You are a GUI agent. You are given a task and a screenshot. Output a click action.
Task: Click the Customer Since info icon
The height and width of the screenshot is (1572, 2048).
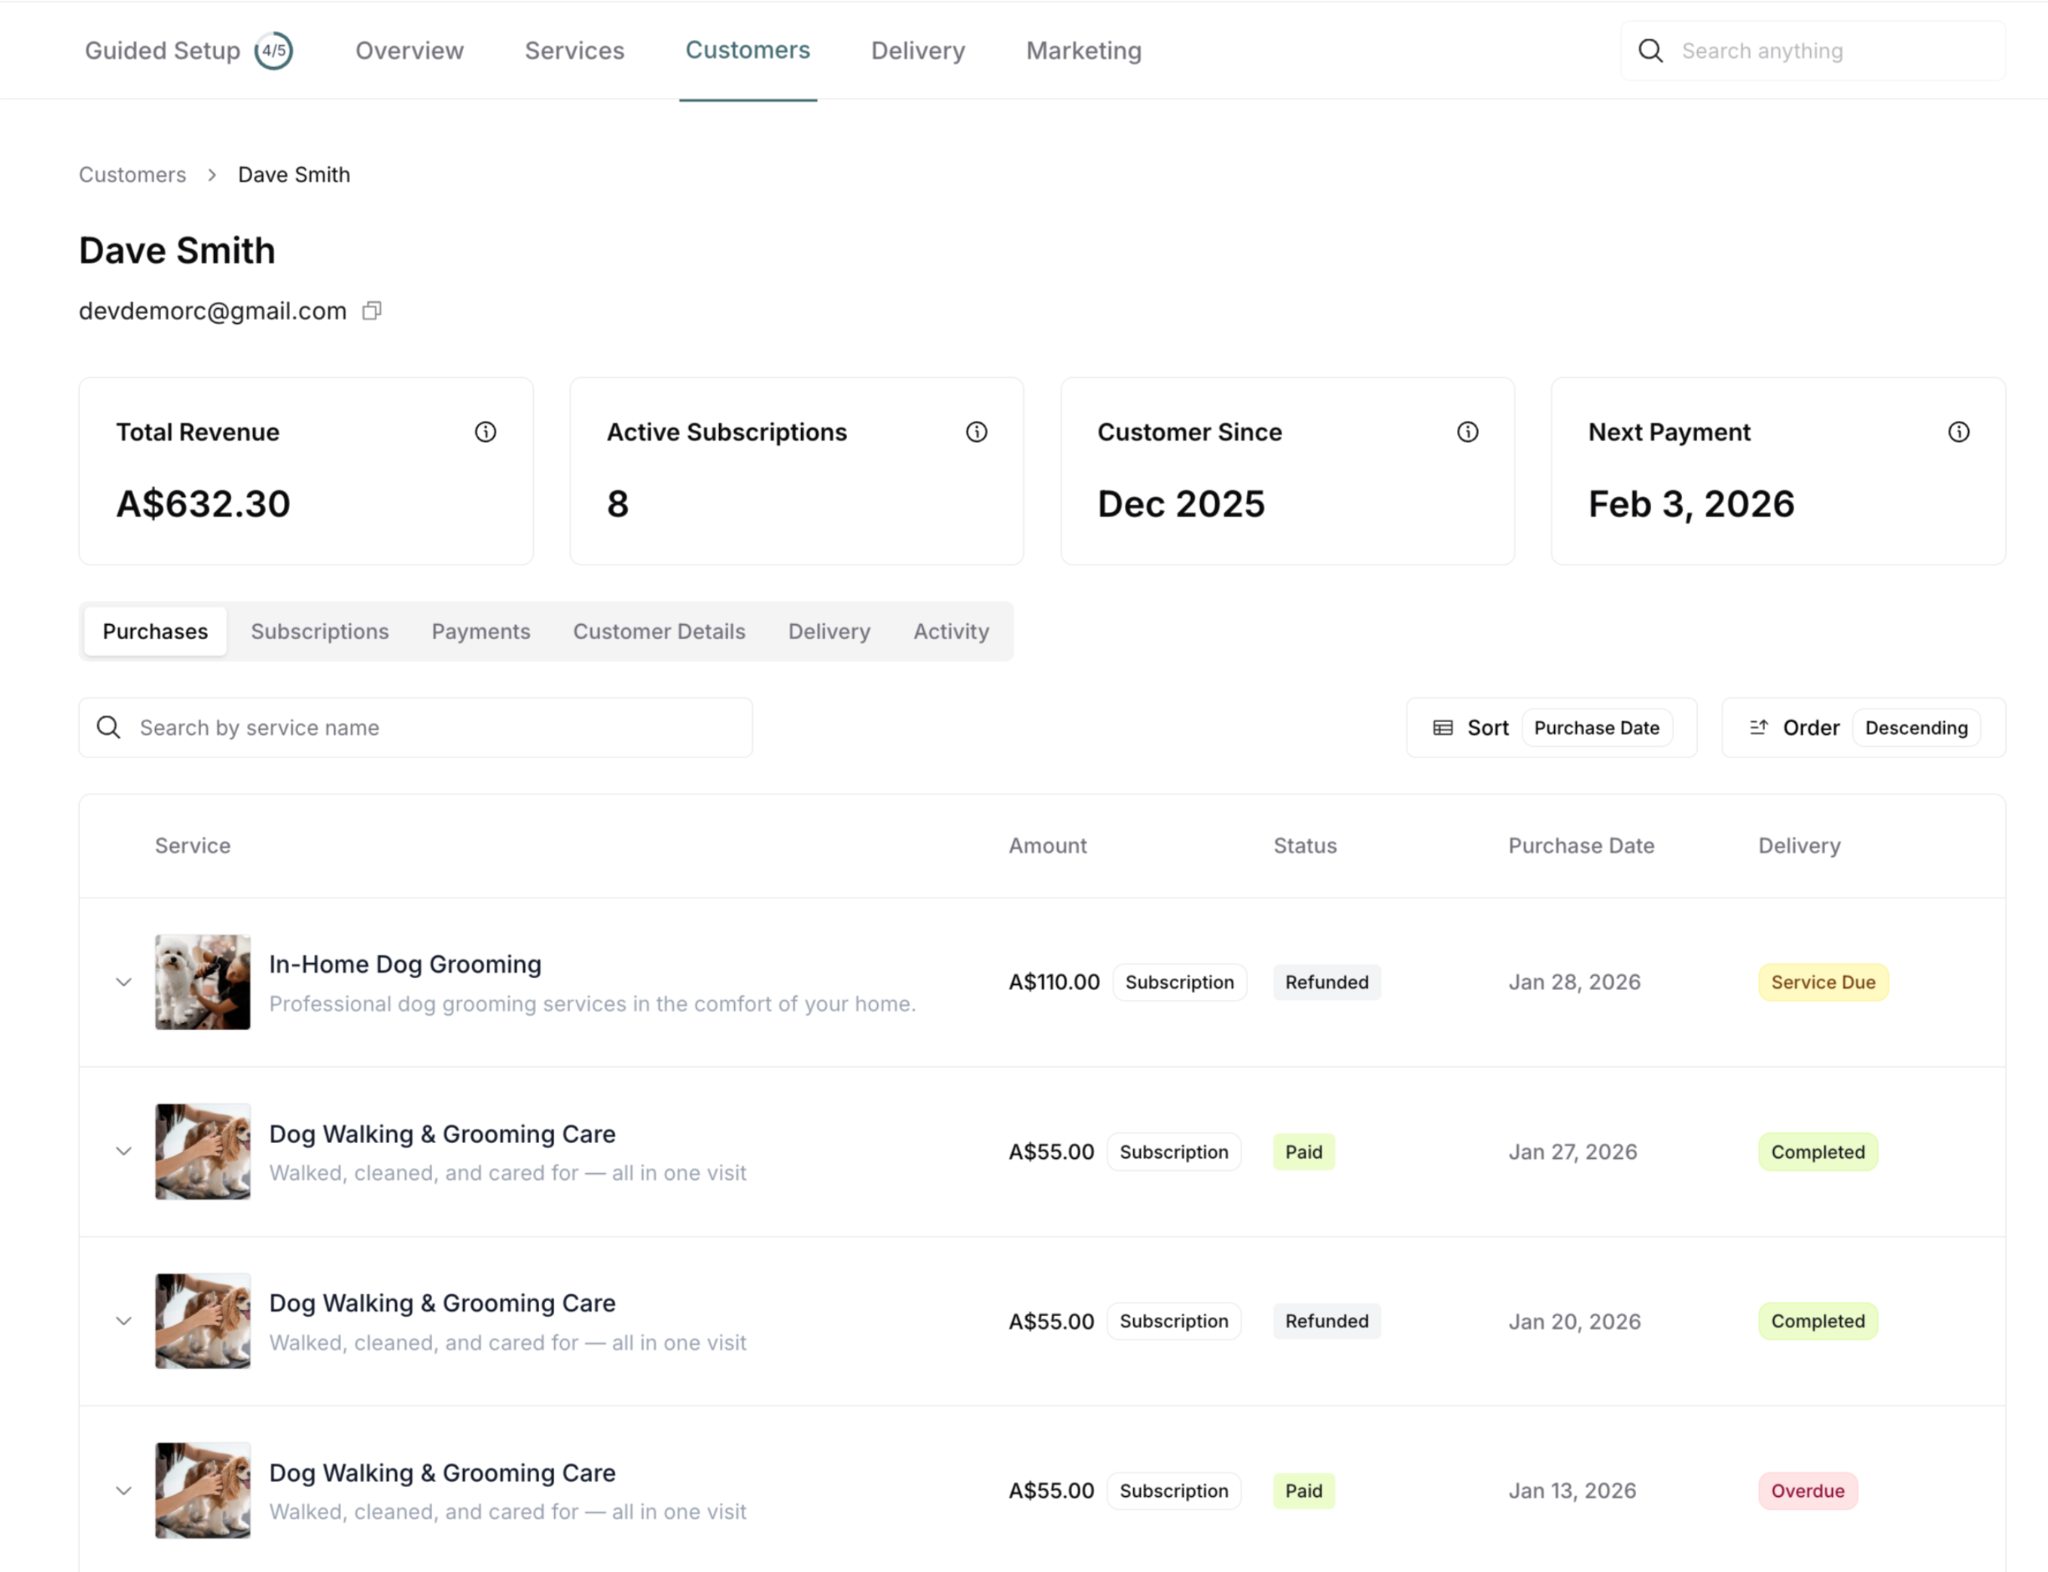[x=1467, y=432]
